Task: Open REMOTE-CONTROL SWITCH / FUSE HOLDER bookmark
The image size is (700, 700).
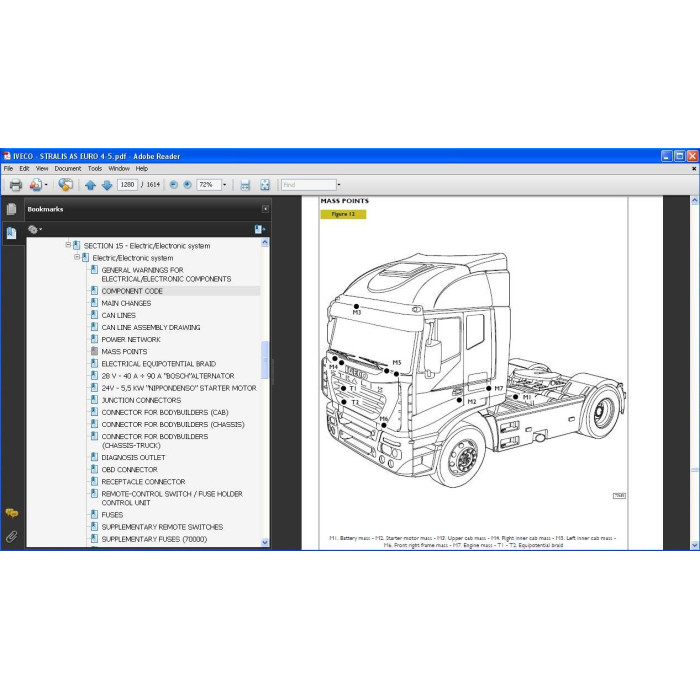Action: (172, 498)
